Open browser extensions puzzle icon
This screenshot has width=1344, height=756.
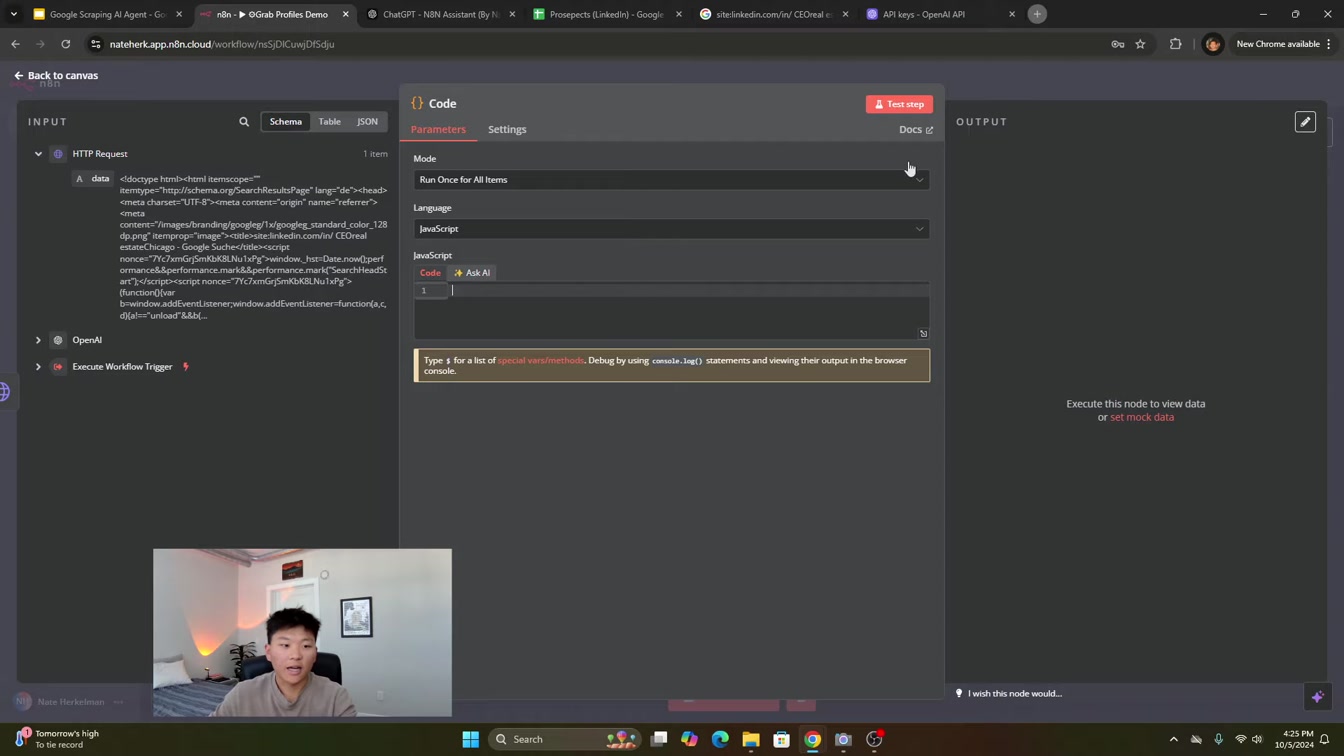[x=1176, y=44]
